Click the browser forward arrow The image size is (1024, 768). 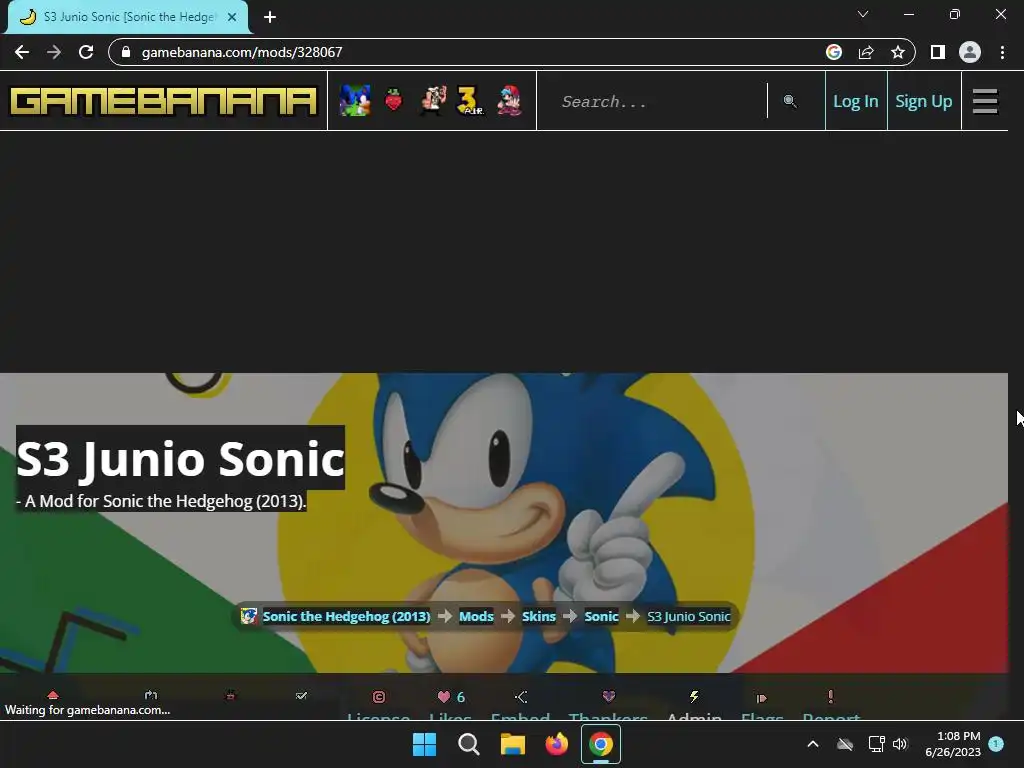pyautogui.click(x=54, y=52)
